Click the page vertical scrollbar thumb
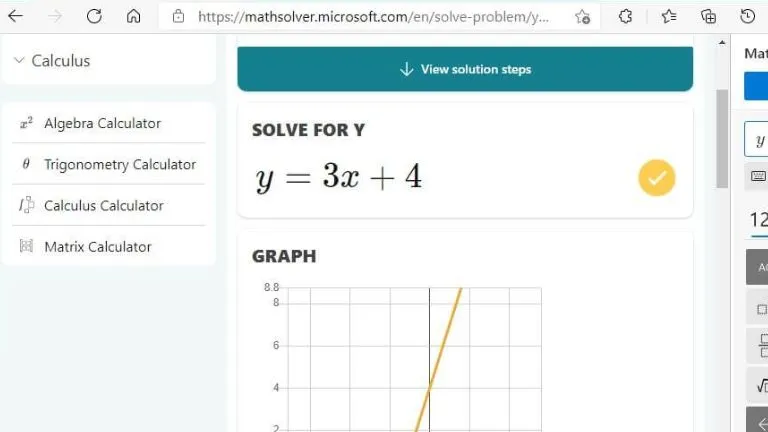Image resolution: width=768 pixels, height=432 pixels. [x=722, y=139]
